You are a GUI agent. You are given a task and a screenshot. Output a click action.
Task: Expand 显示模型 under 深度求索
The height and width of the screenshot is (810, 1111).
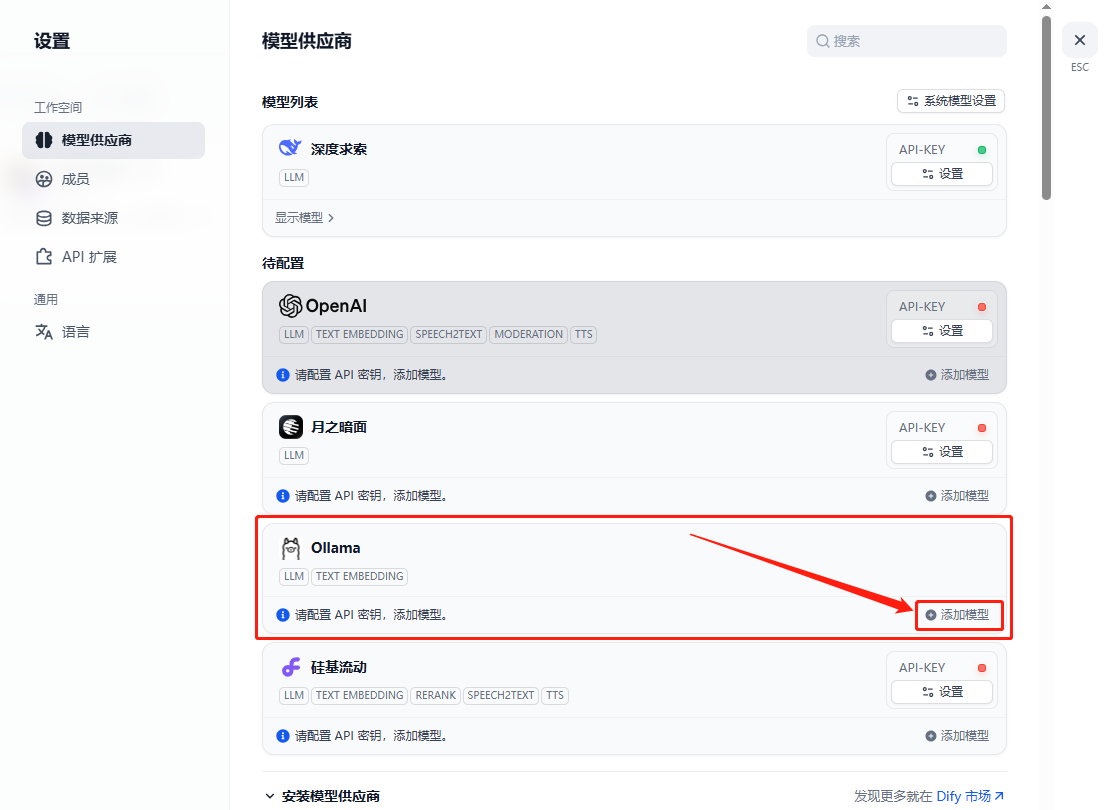click(304, 218)
